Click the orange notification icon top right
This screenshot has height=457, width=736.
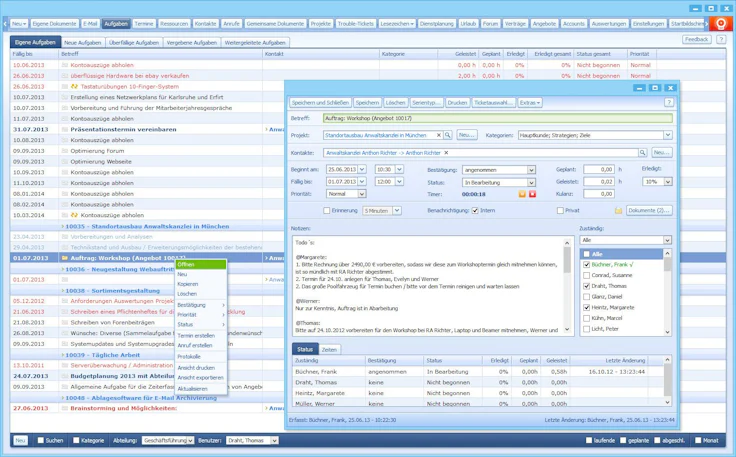(720, 23)
